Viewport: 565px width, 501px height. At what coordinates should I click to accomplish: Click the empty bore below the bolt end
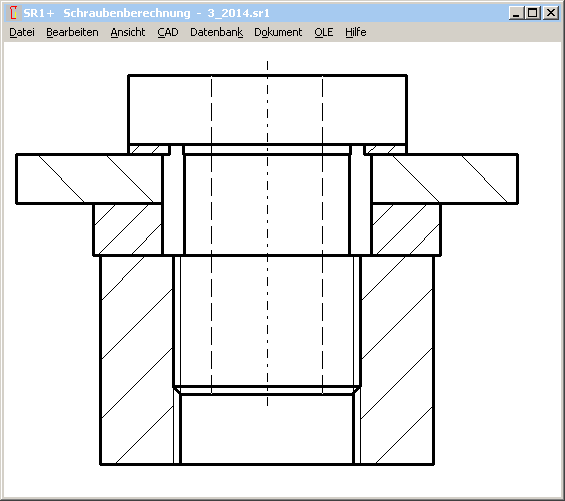(x=267, y=429)
